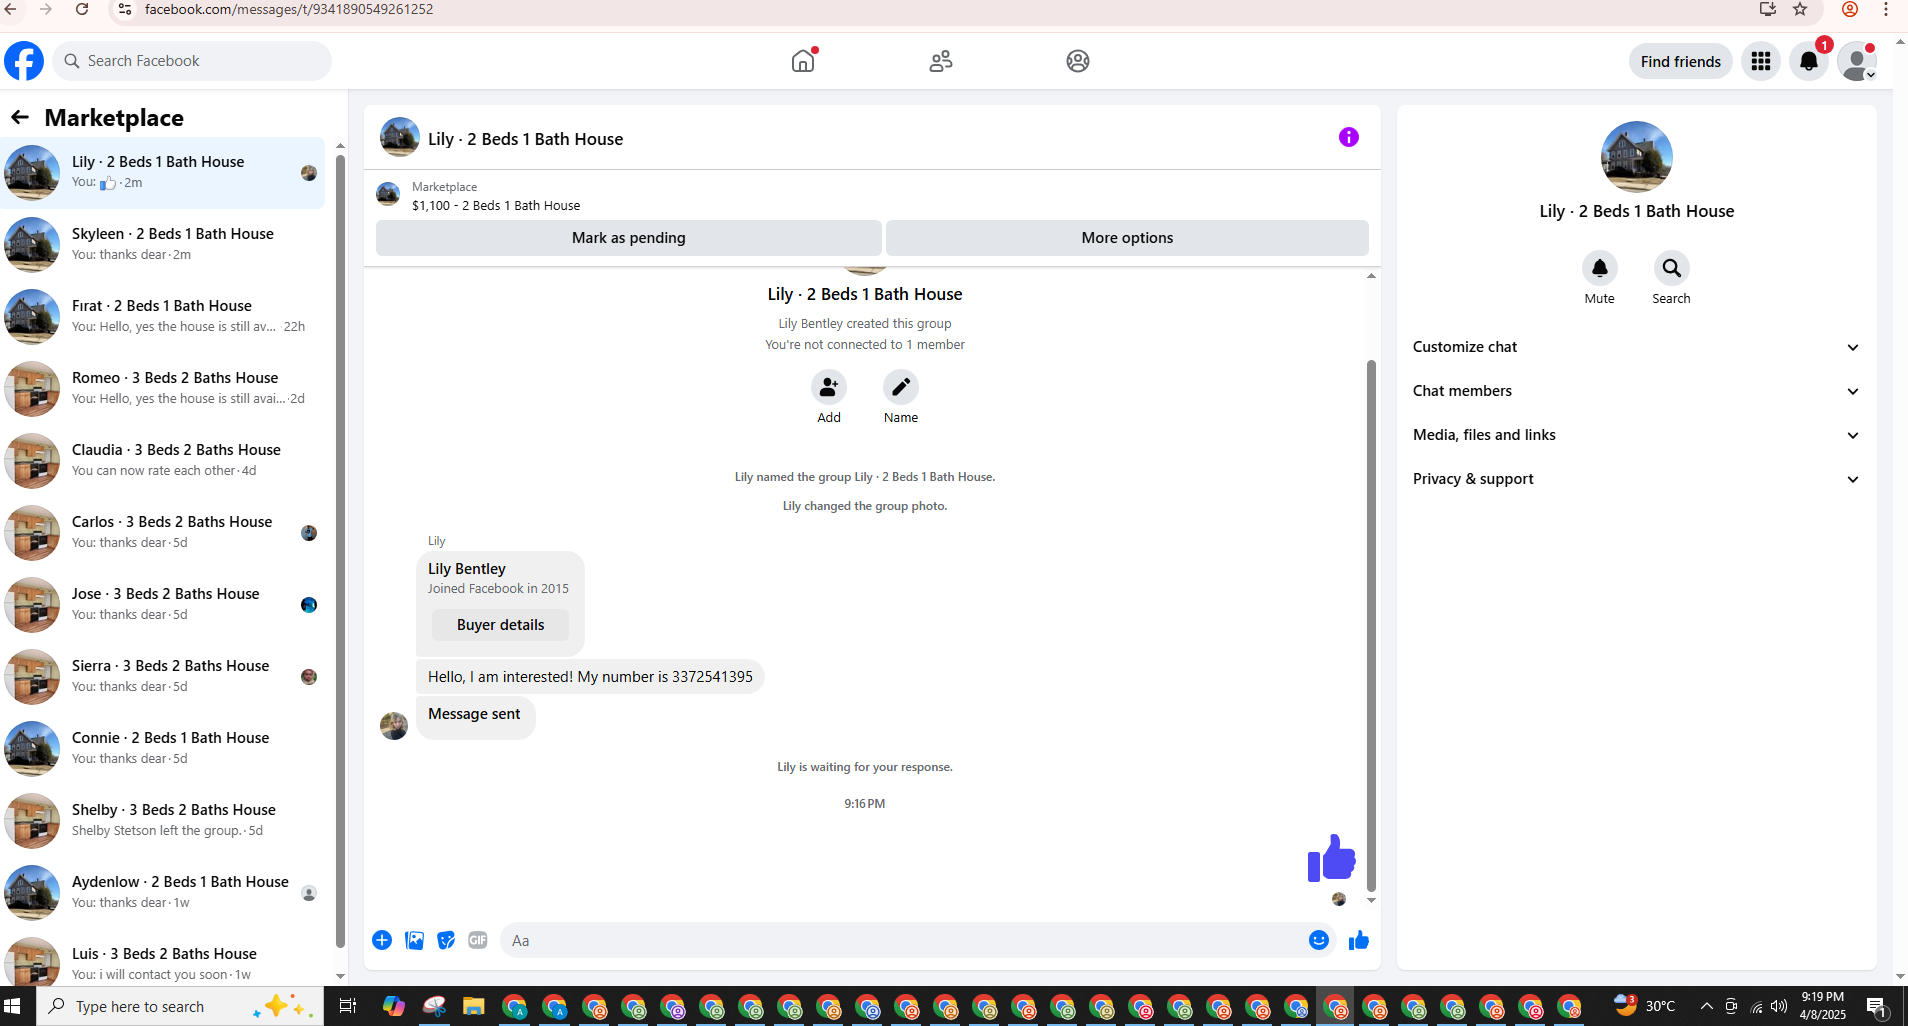The height and width of the screenshot is (1026, 1908).
Task: Open the Facebook menu grid icon
Action: pos(1761,61)
